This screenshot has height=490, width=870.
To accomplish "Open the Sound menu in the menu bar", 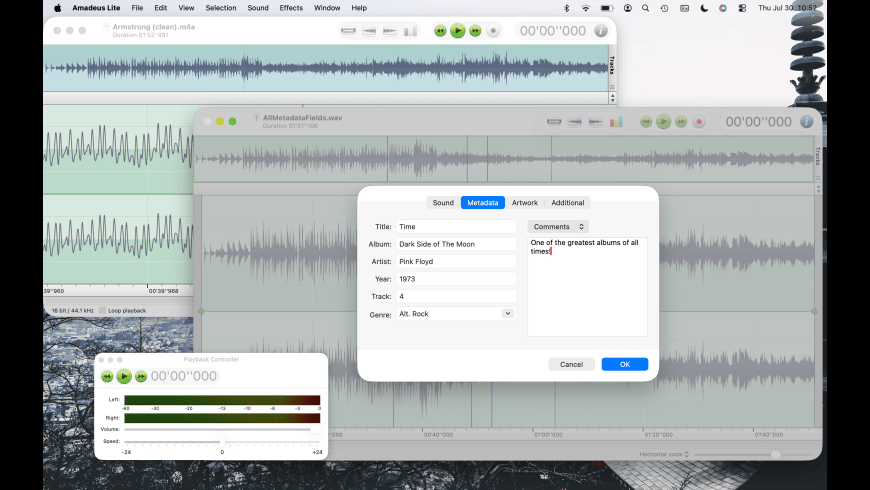I will tap(258, 8).
